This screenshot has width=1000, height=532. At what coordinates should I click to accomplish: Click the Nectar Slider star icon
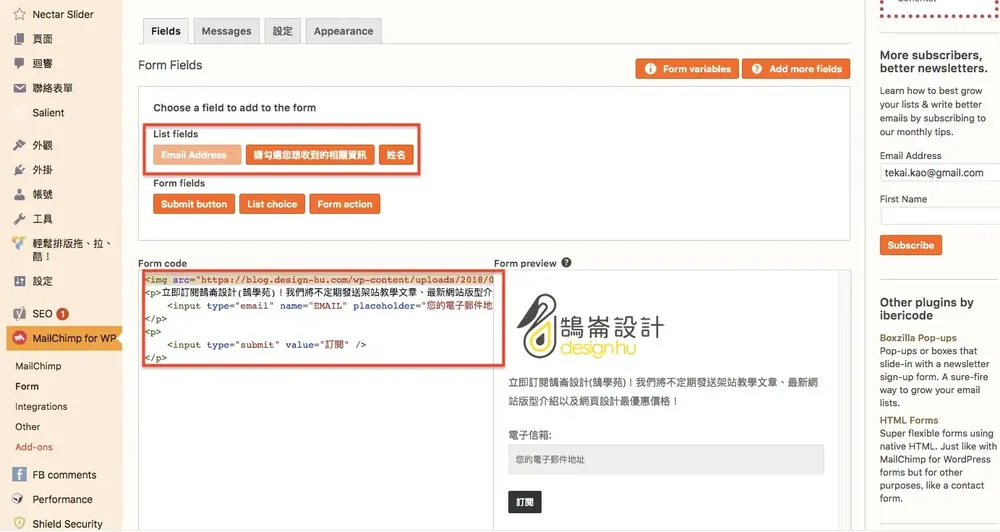click(x=19, y=14)
